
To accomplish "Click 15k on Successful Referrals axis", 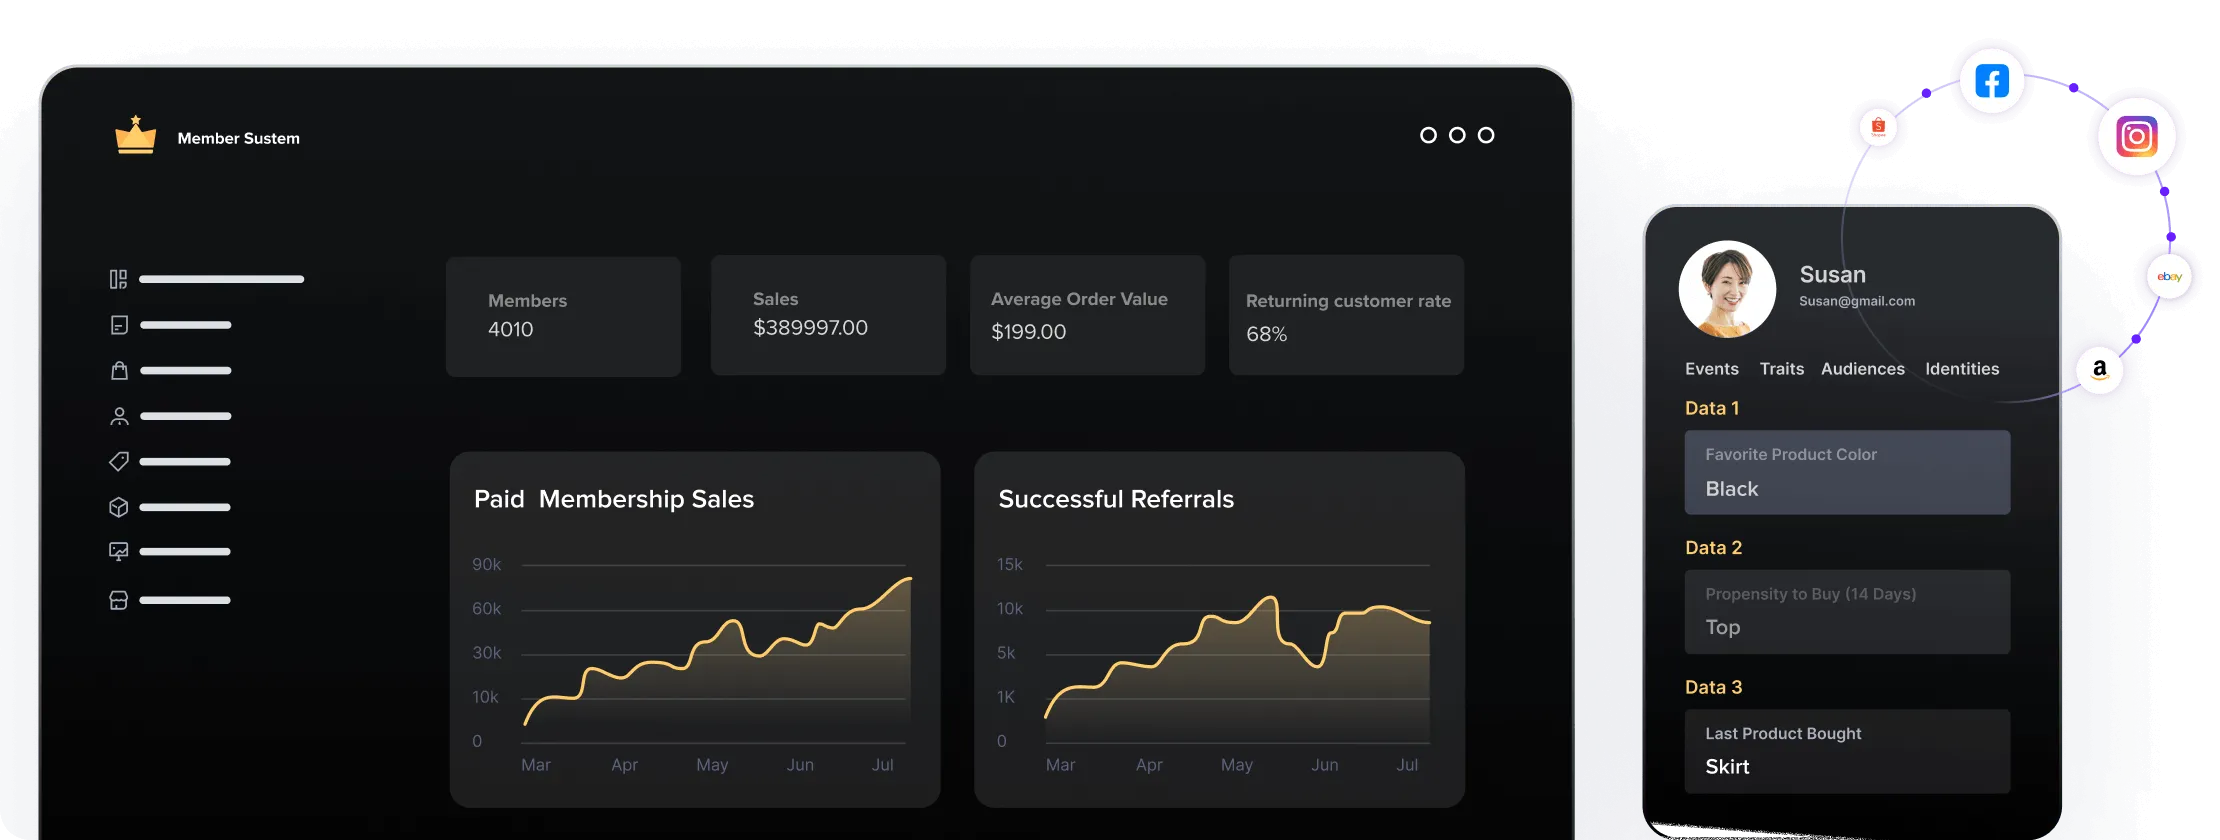I will [1010, 565].
